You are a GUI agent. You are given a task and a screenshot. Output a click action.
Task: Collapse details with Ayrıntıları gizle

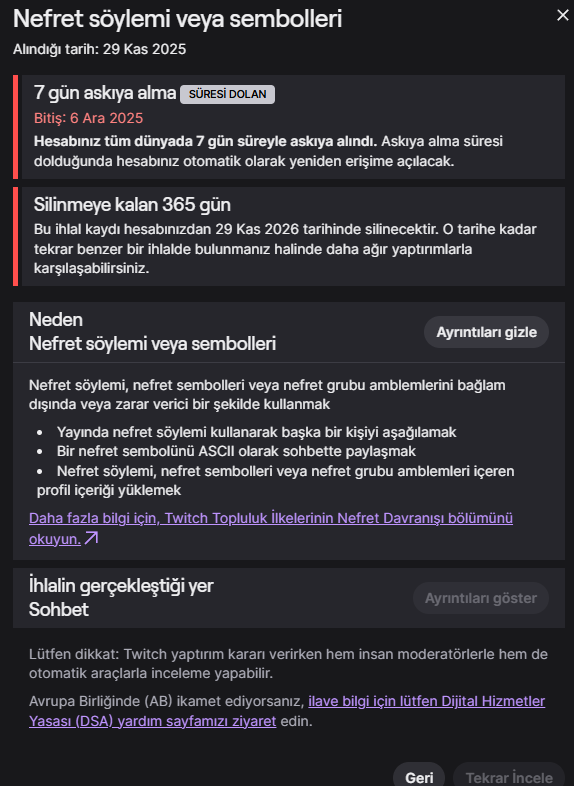click(486, 332)
